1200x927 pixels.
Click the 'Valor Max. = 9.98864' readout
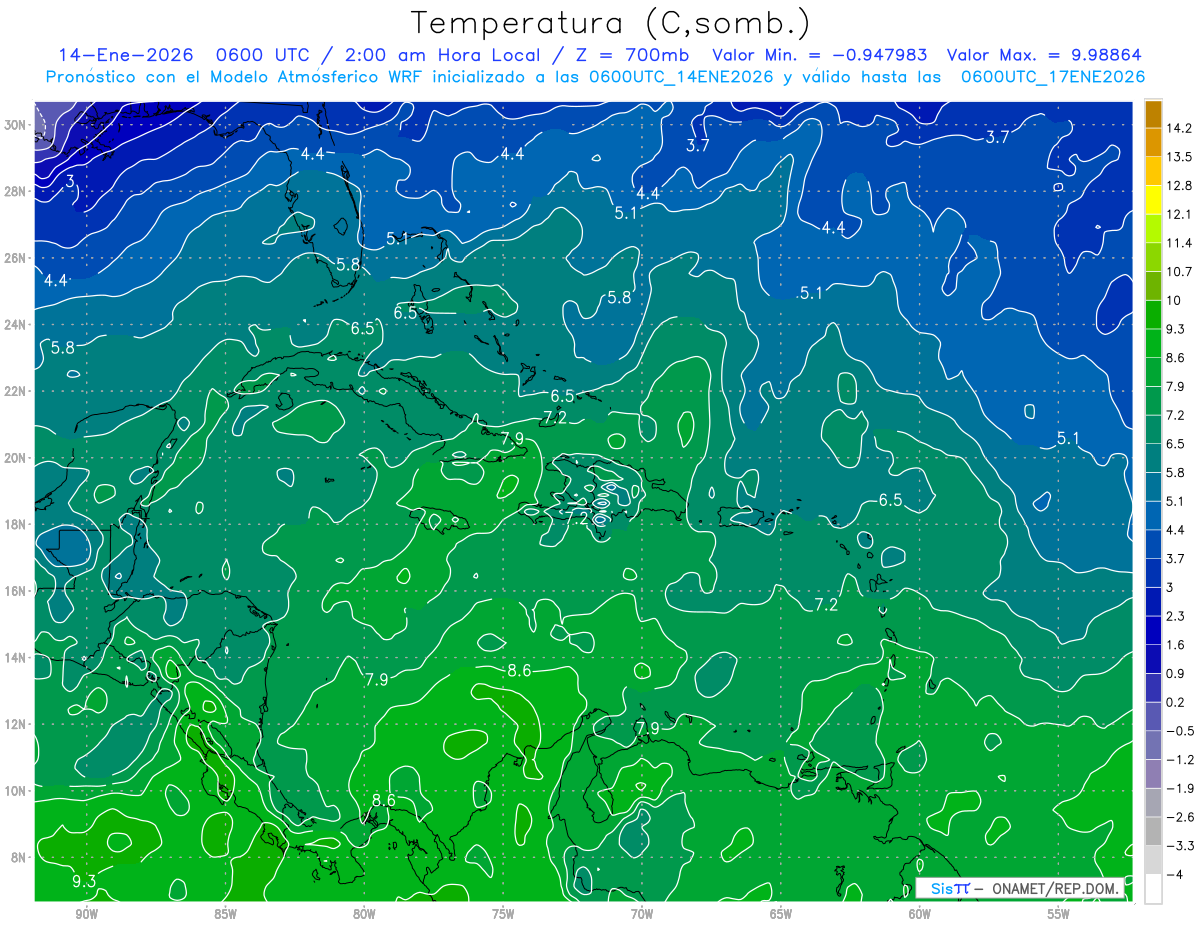click(x=1043, y=55)
